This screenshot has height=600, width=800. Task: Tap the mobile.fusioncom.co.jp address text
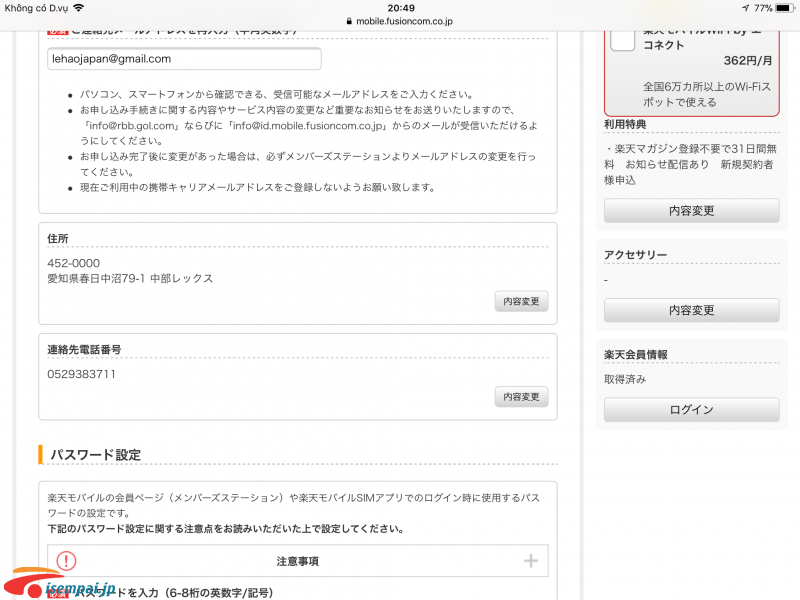click(x=404, y=21)
